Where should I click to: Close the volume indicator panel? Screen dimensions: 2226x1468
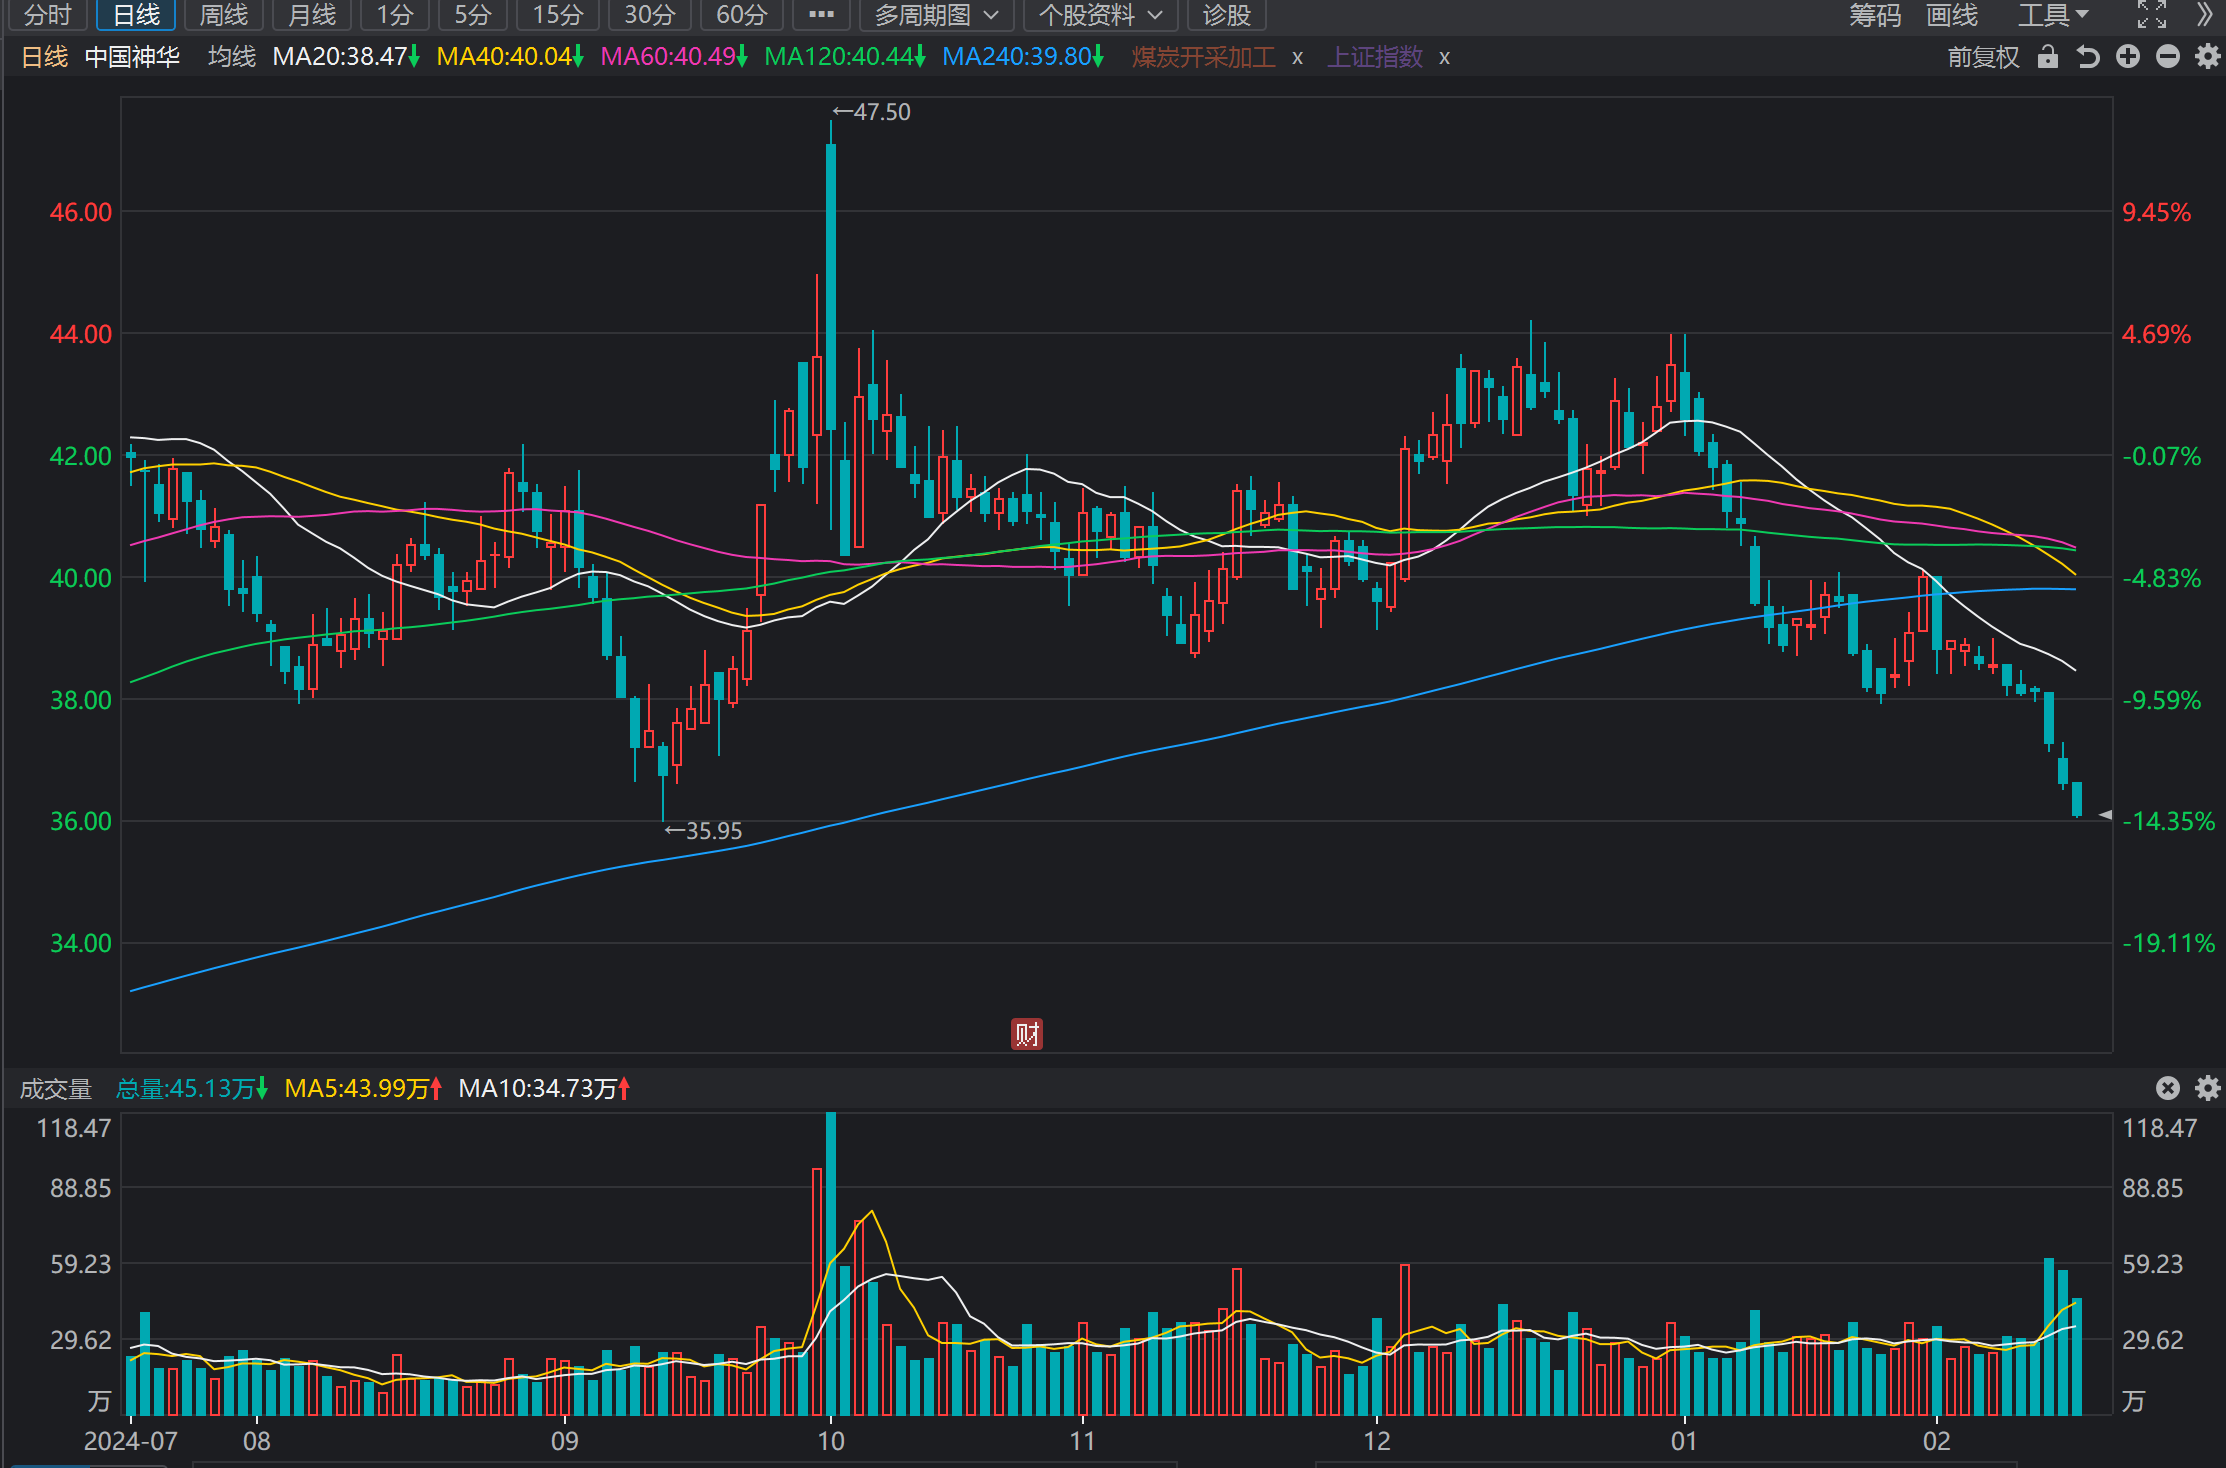point(2168,1088)
